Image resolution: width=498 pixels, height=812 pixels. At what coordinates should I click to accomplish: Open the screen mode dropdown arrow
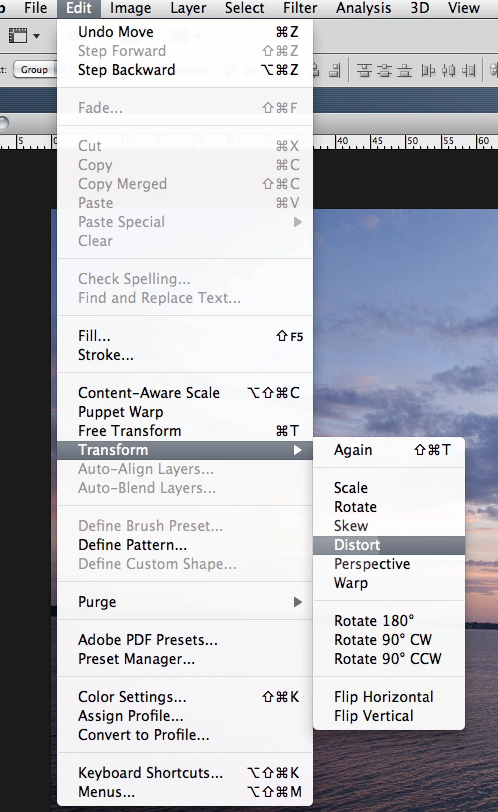click(37, 36)
